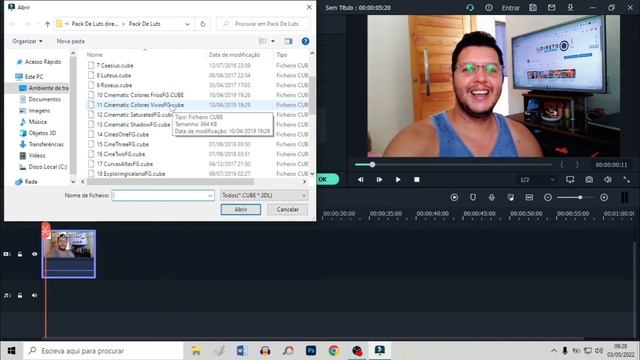Toggle fullscreen preview mode
The image size is (640, 360).
[627, 180]
